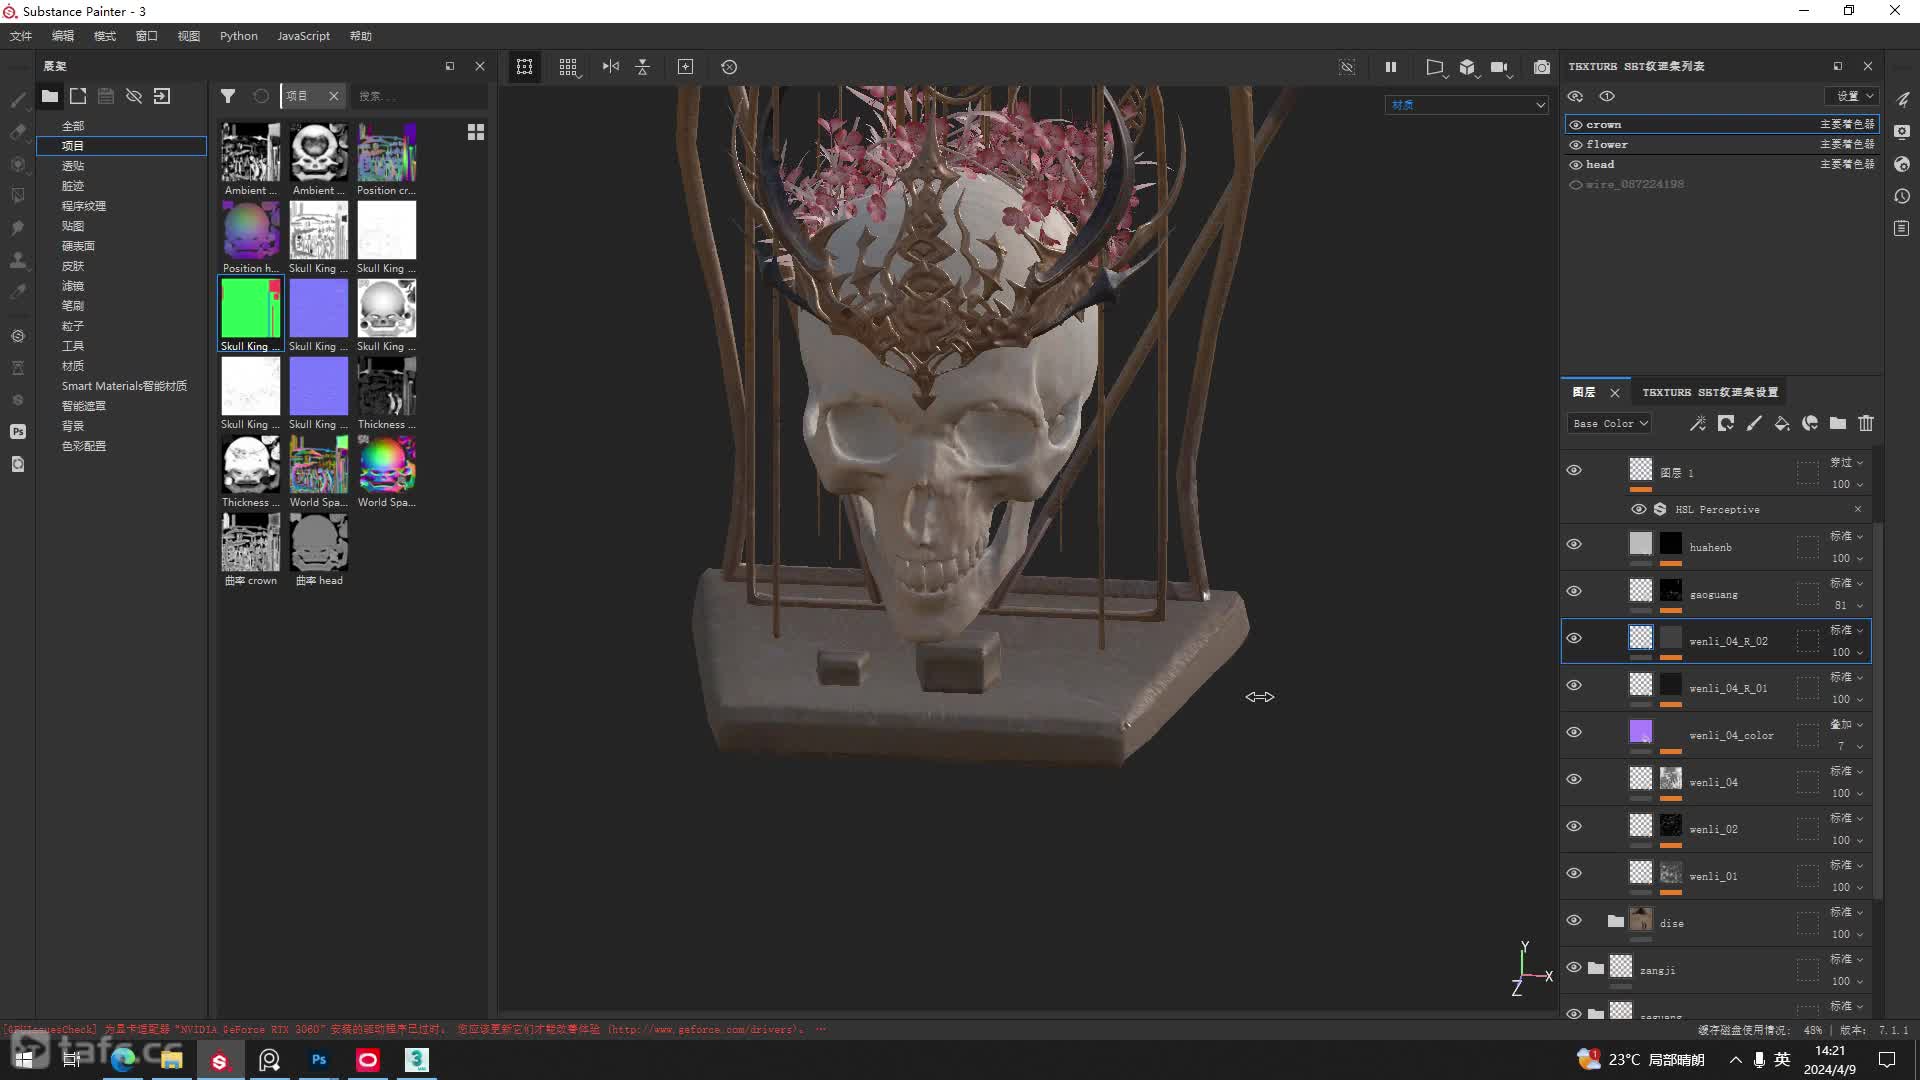Click the purple color swatch of wenli_04_color
The image size is (1920, 1080).
point(1641,732)
